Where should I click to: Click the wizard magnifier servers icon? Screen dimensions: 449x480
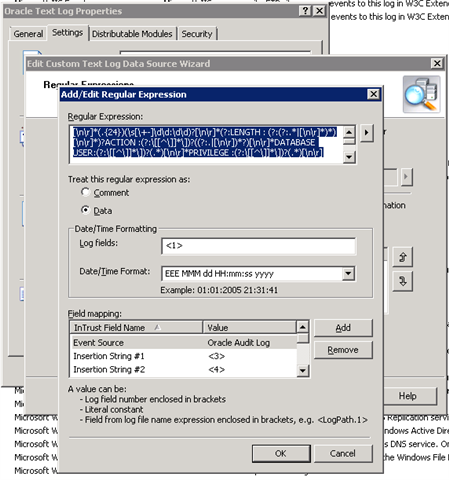pyautogui.click(x=421, y=95)
